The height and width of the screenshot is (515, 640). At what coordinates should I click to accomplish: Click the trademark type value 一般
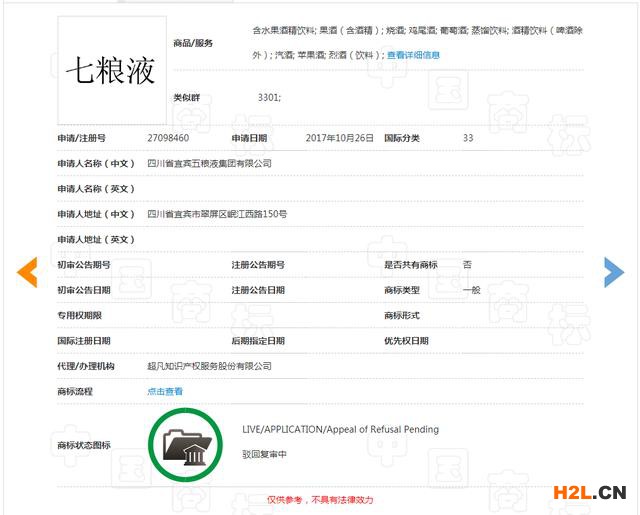pyautogui.click(x=472, y=289)
